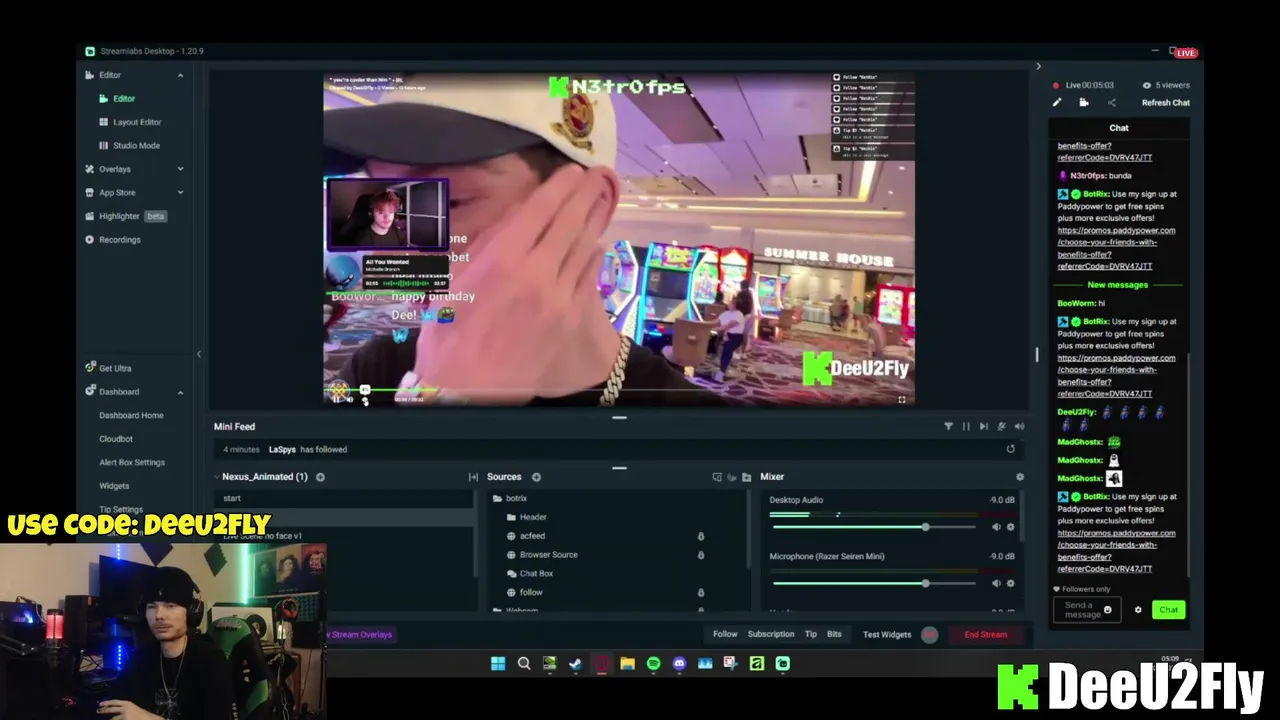Test a Subscription alert

tap(771, 634)
